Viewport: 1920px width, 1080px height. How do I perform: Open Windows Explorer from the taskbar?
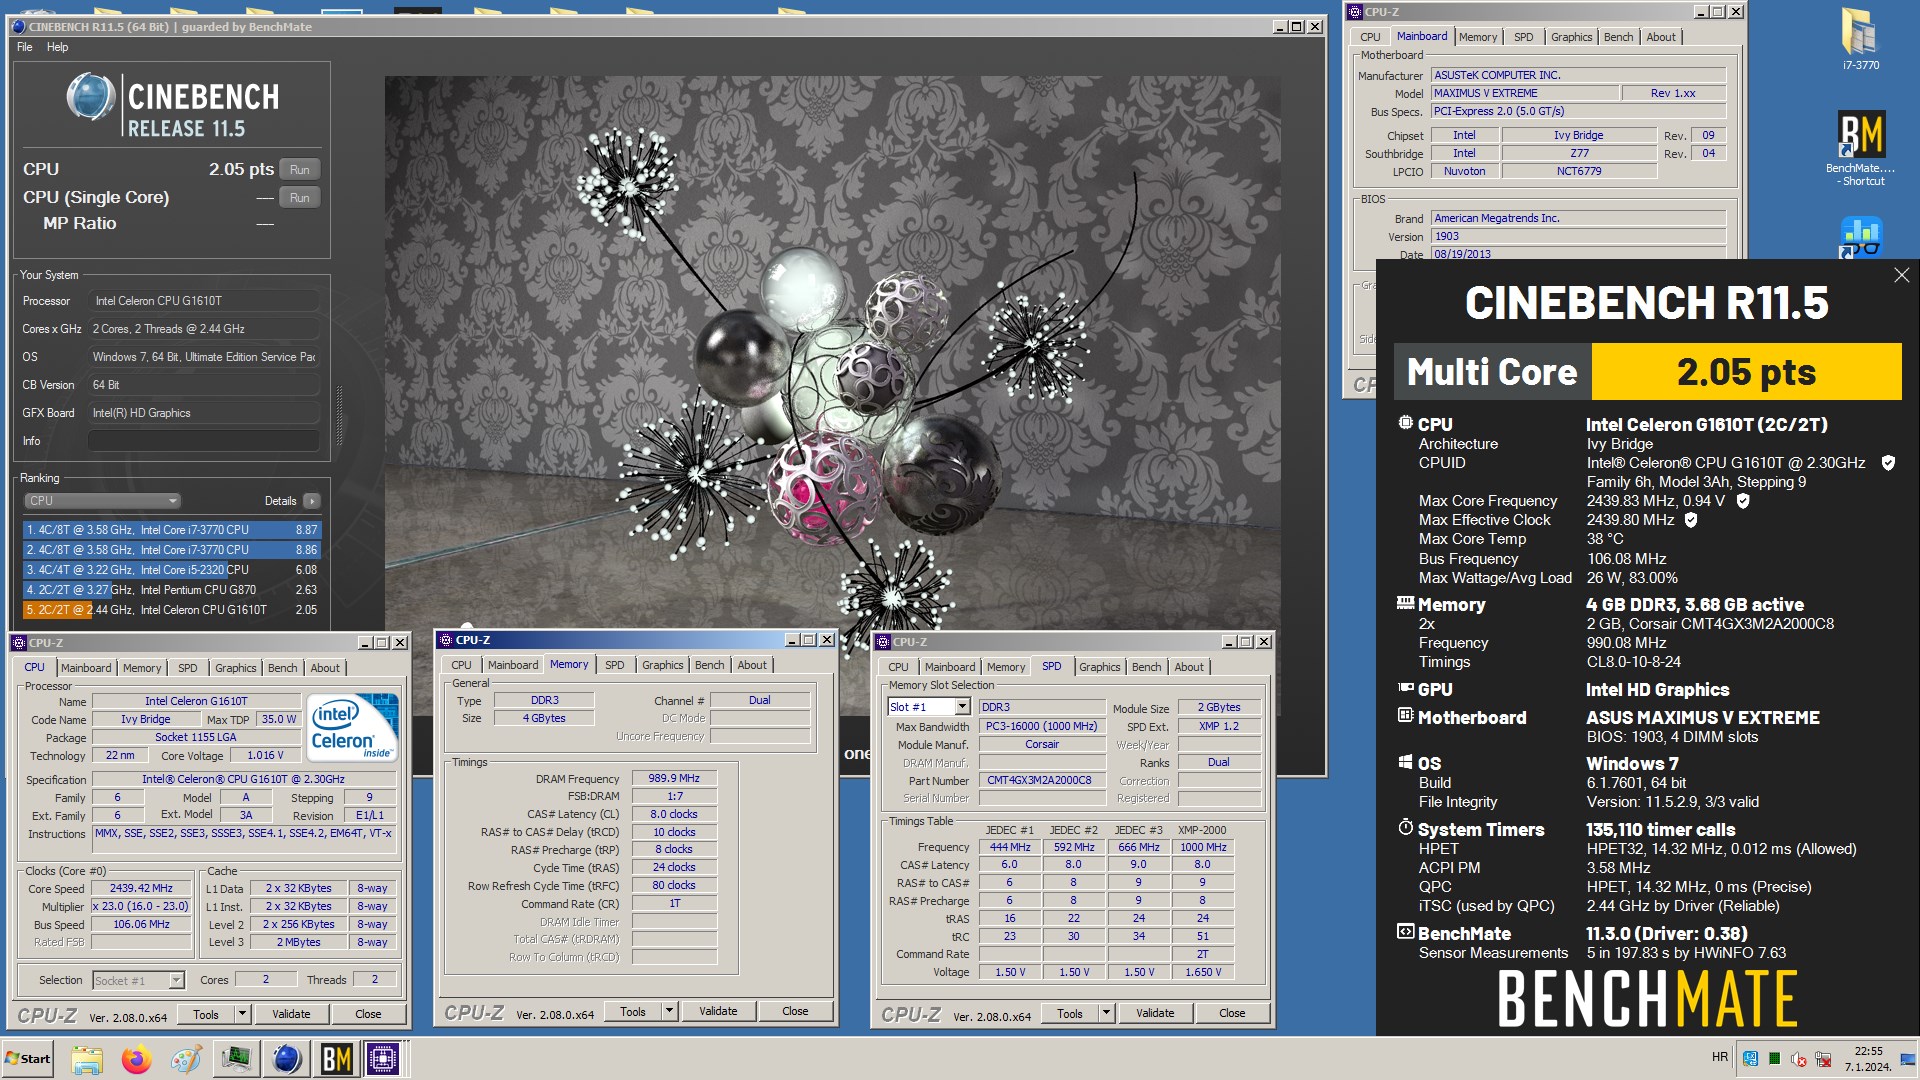87,1058
